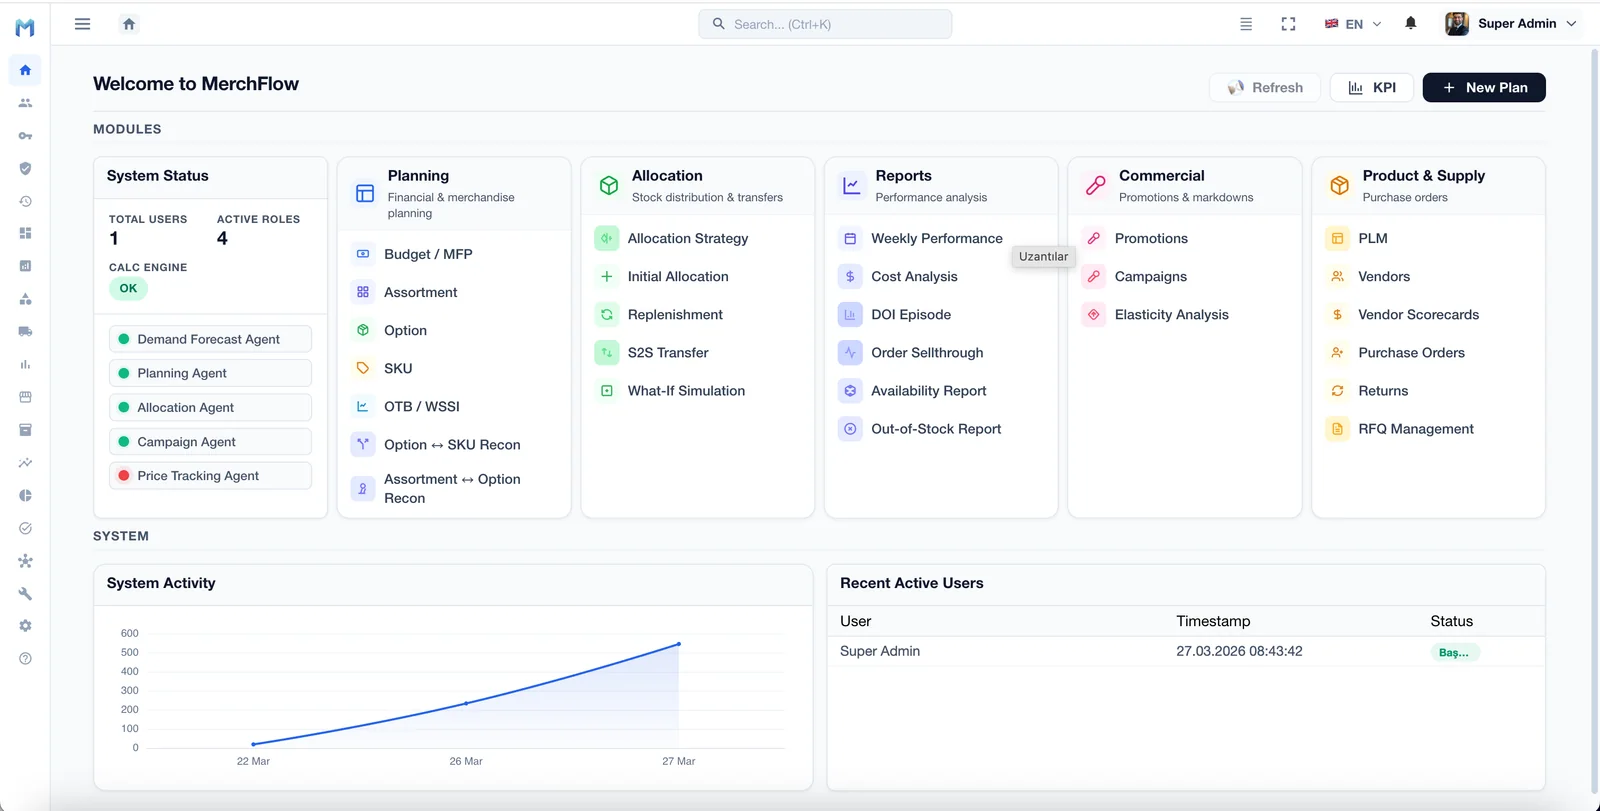This screenshot has width=1600, height=811.
Task: Click the list lines icon in top bar
Action: pyautogui.click(x=1246, y=24)
